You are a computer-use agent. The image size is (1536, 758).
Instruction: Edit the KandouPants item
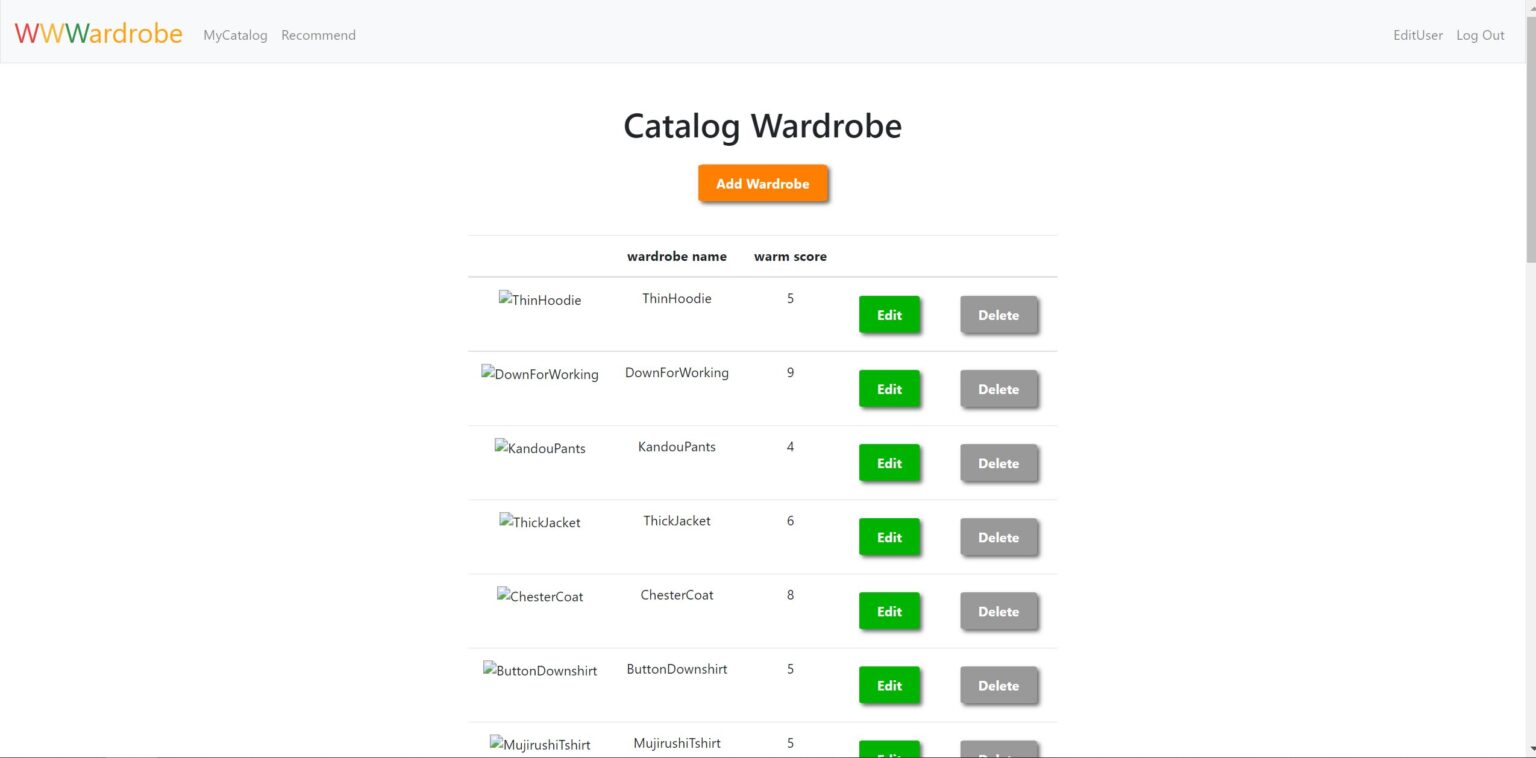[889, 463]
